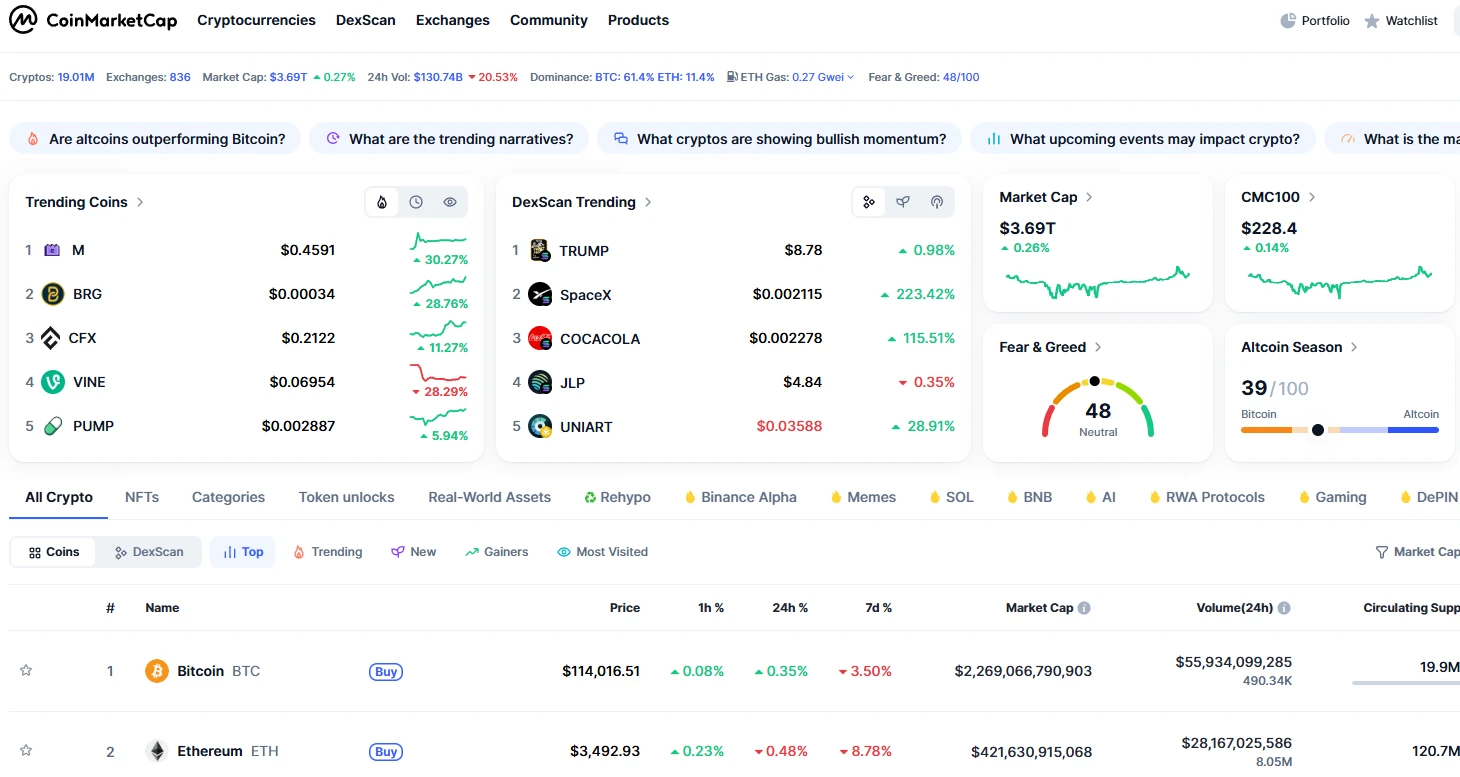Open the Altcoin Season chevron
This screenshot has height=777, width=1460.
1354,347
